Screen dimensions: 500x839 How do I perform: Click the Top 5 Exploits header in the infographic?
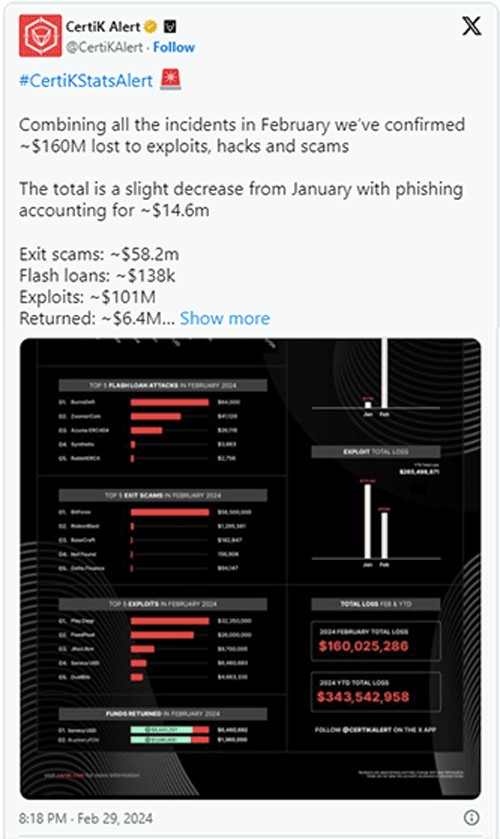[x=163, y=604]
